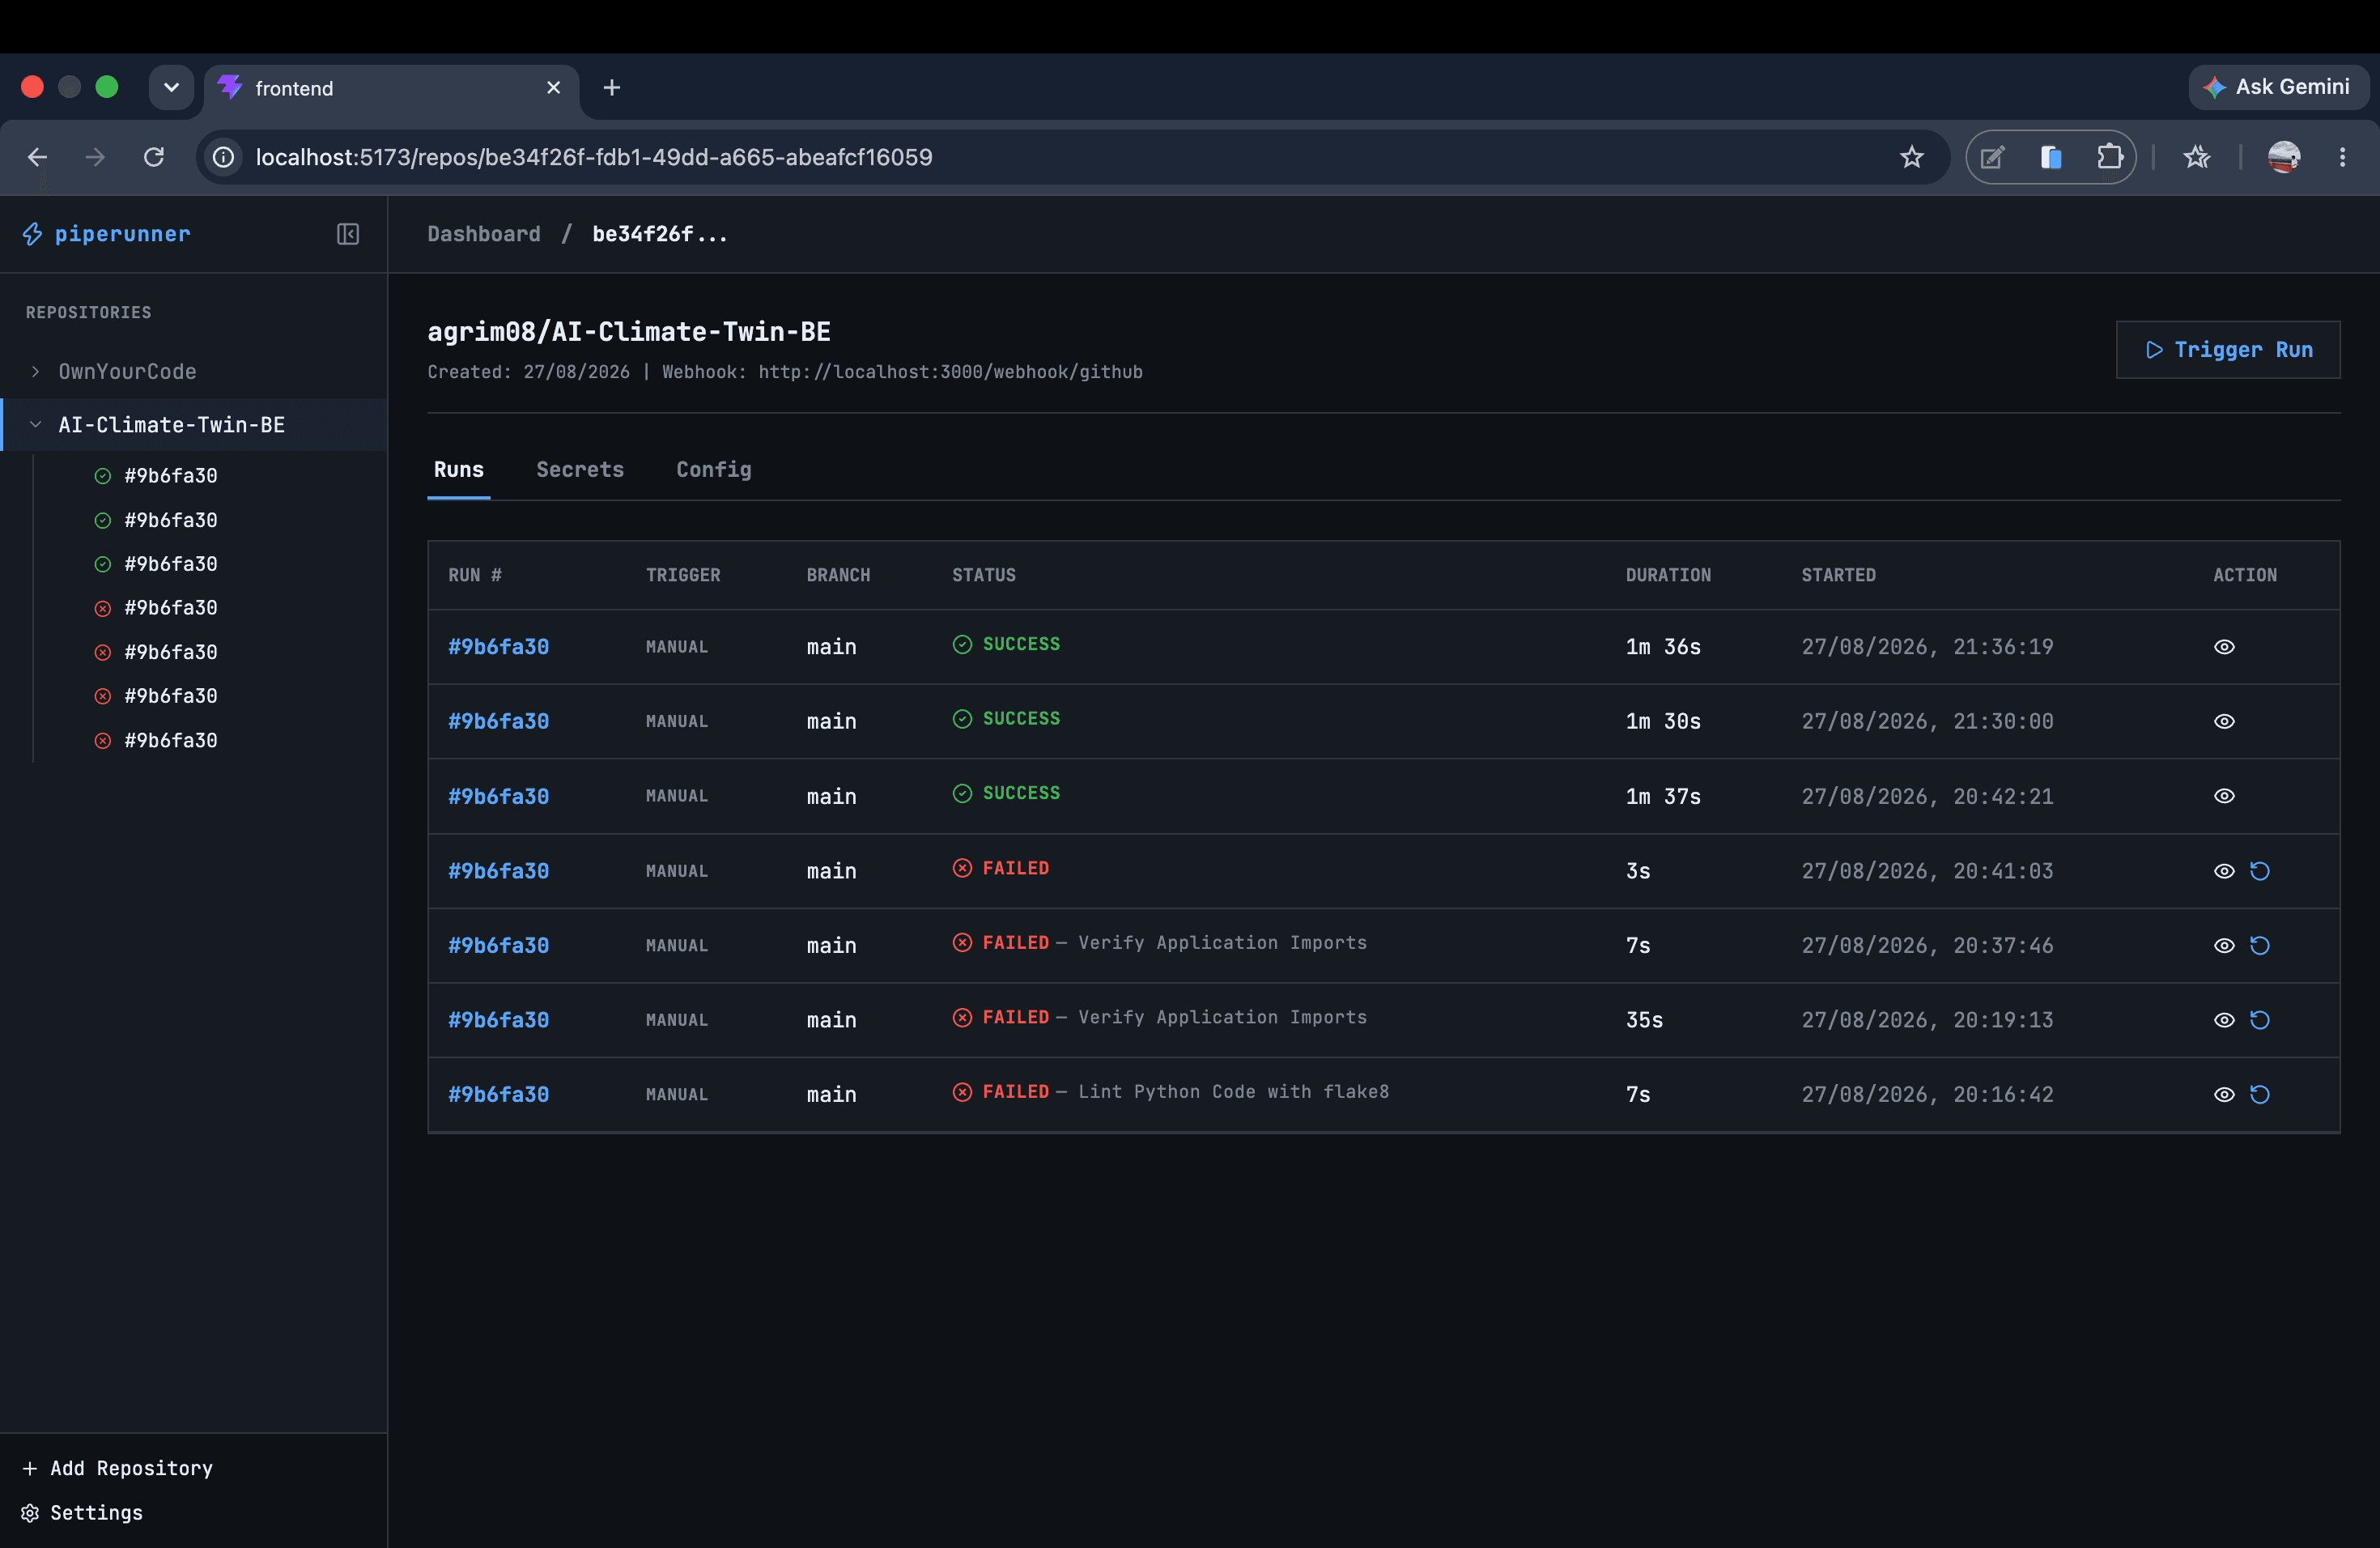View the 35s failed run via eye icon

click(x=2223, y=1020)
